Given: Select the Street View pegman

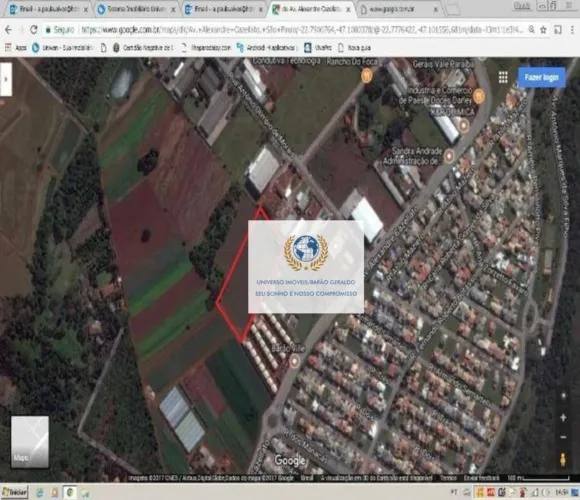Looking at the screenshot, I should pyautogui.click(x=563, y=460).
